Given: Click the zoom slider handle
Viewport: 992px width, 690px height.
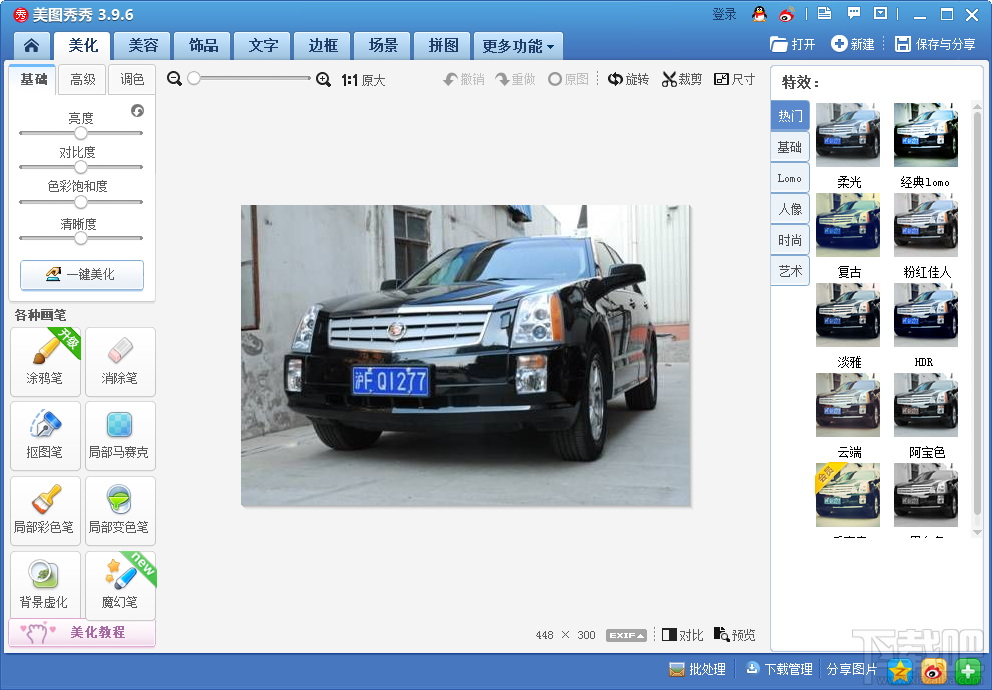Looking at the screenshot, I should point(194,78).
